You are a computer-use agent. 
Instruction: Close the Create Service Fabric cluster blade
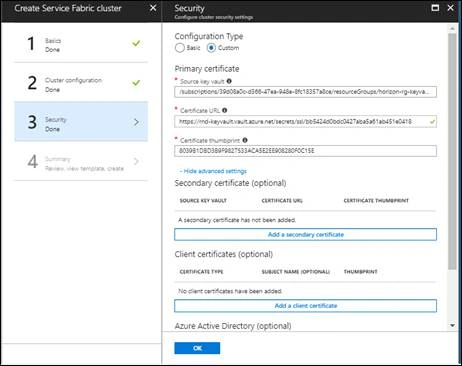click(x=153, y=8)
